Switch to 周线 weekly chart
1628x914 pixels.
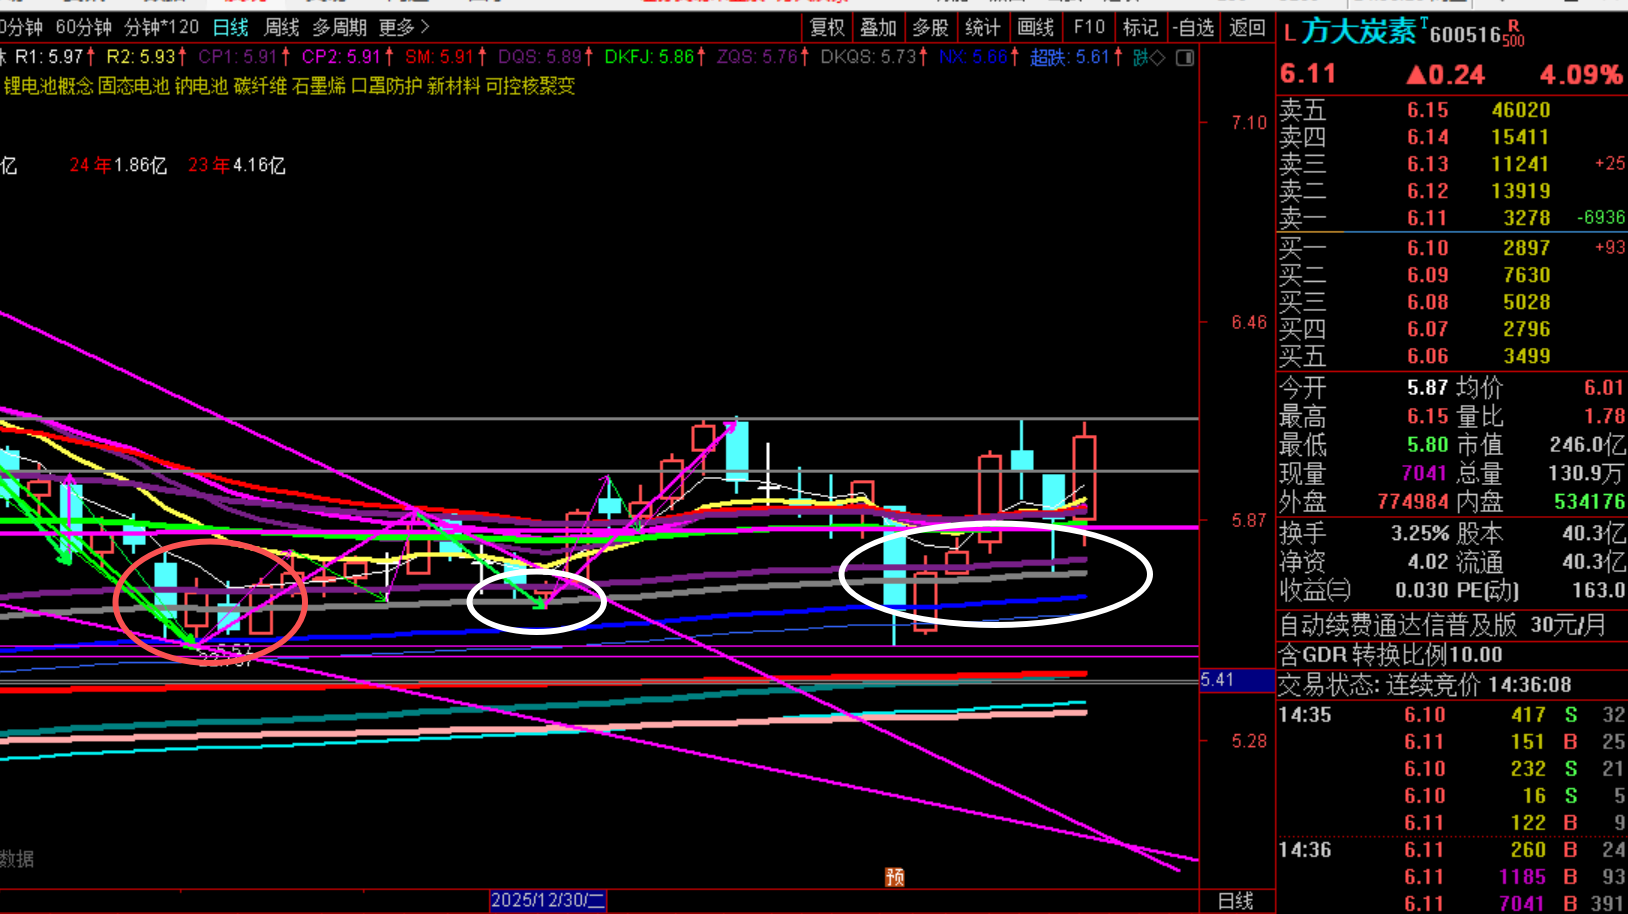282,27
